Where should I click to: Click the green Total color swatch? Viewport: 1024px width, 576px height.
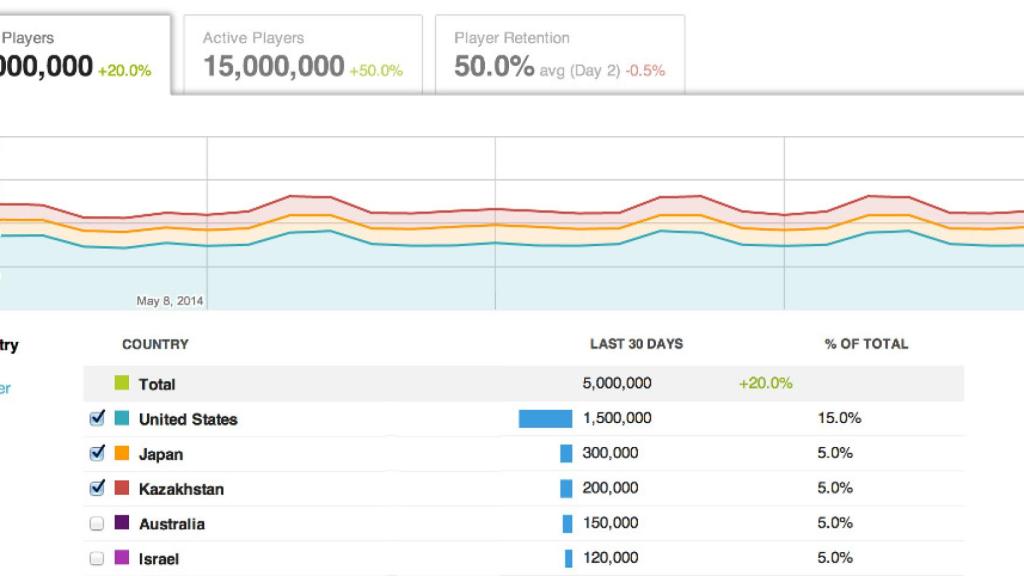[122, 383]
